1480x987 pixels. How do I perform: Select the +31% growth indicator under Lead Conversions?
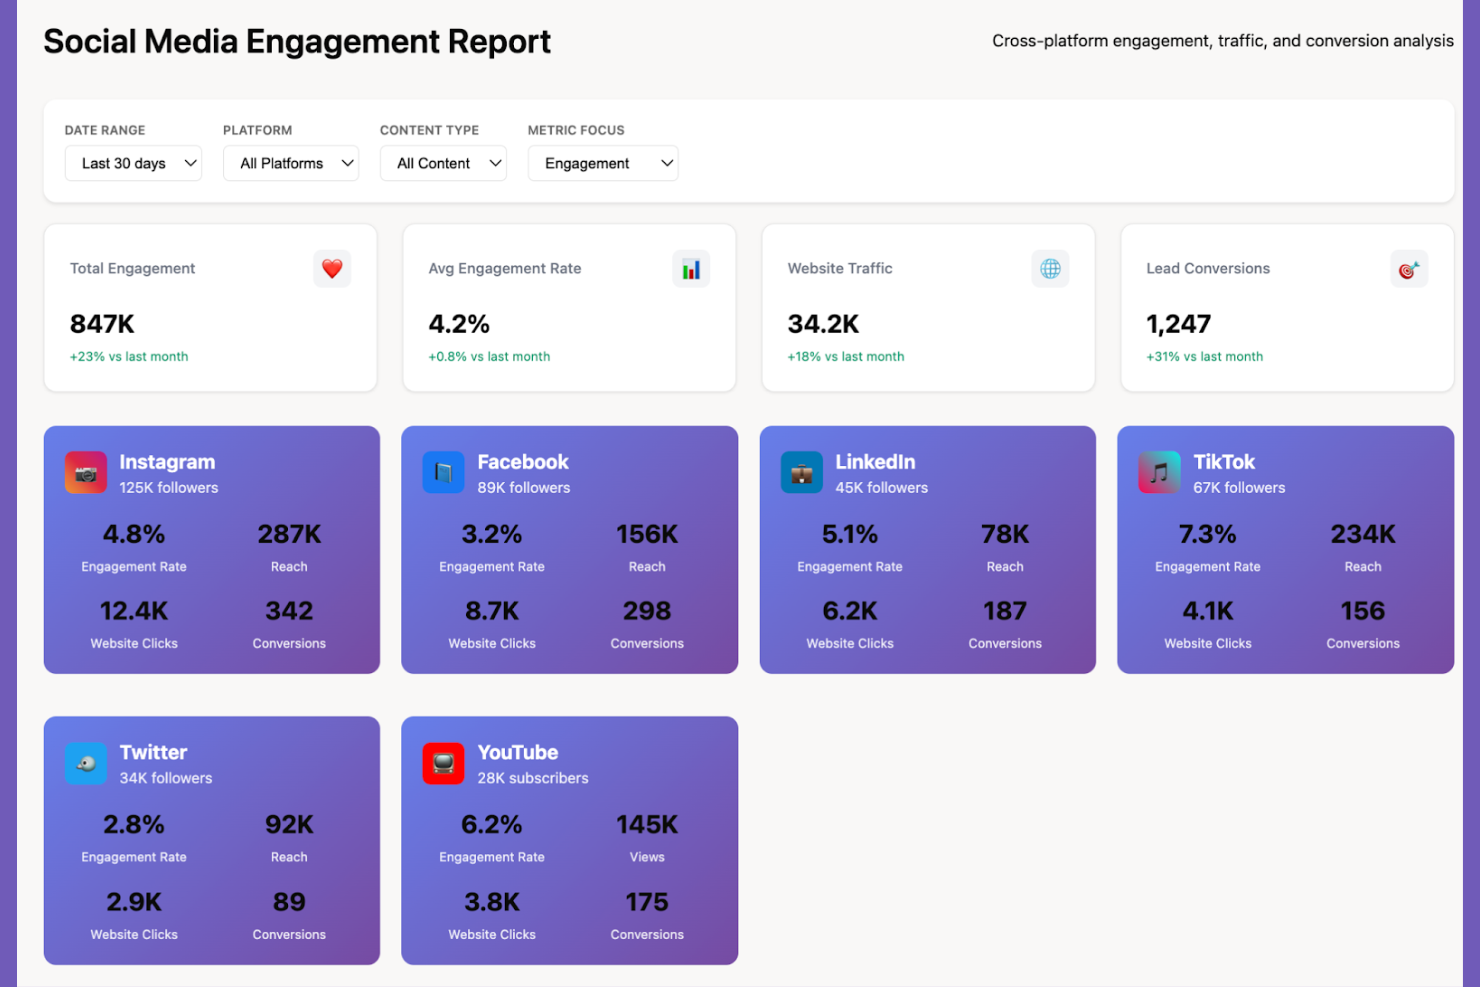[x=1205, y=356]
